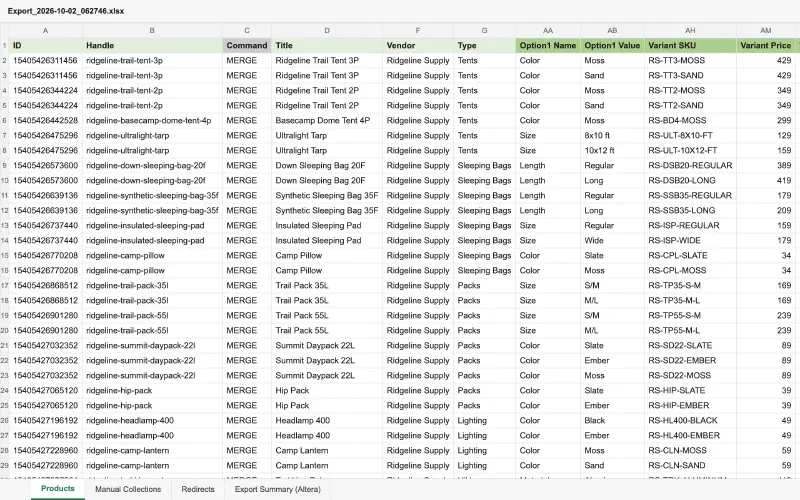Select cell RS-TP35-S-M
800x500 pixels.
pos(690,285)
